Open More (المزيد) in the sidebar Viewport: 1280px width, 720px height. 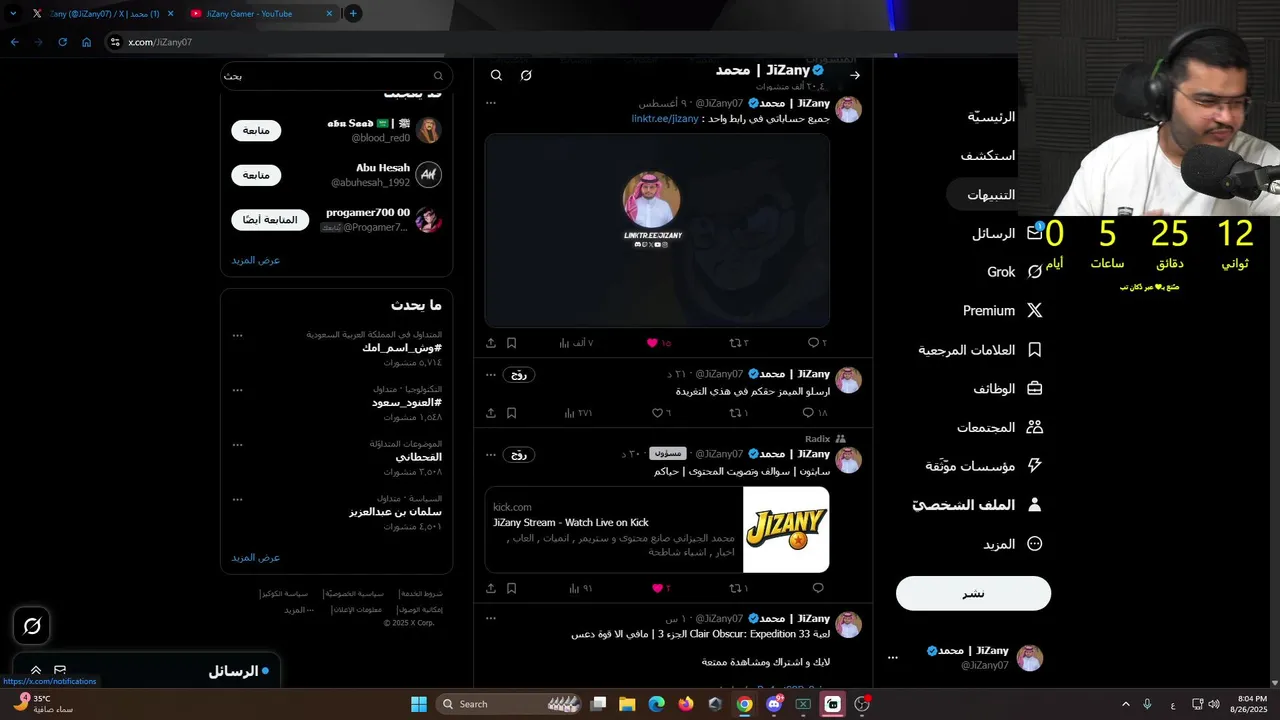click(1013, 544)
